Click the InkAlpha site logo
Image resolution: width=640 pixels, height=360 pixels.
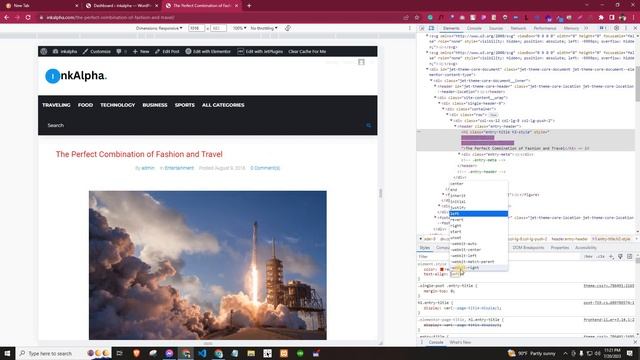(76, 76)
